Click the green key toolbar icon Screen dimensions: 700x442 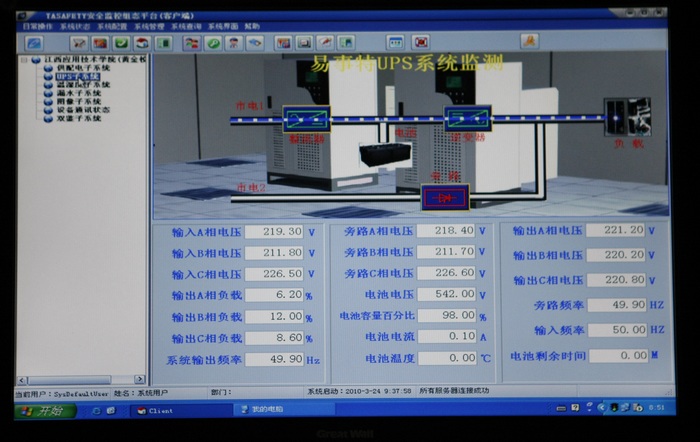(x=213, y=43)
